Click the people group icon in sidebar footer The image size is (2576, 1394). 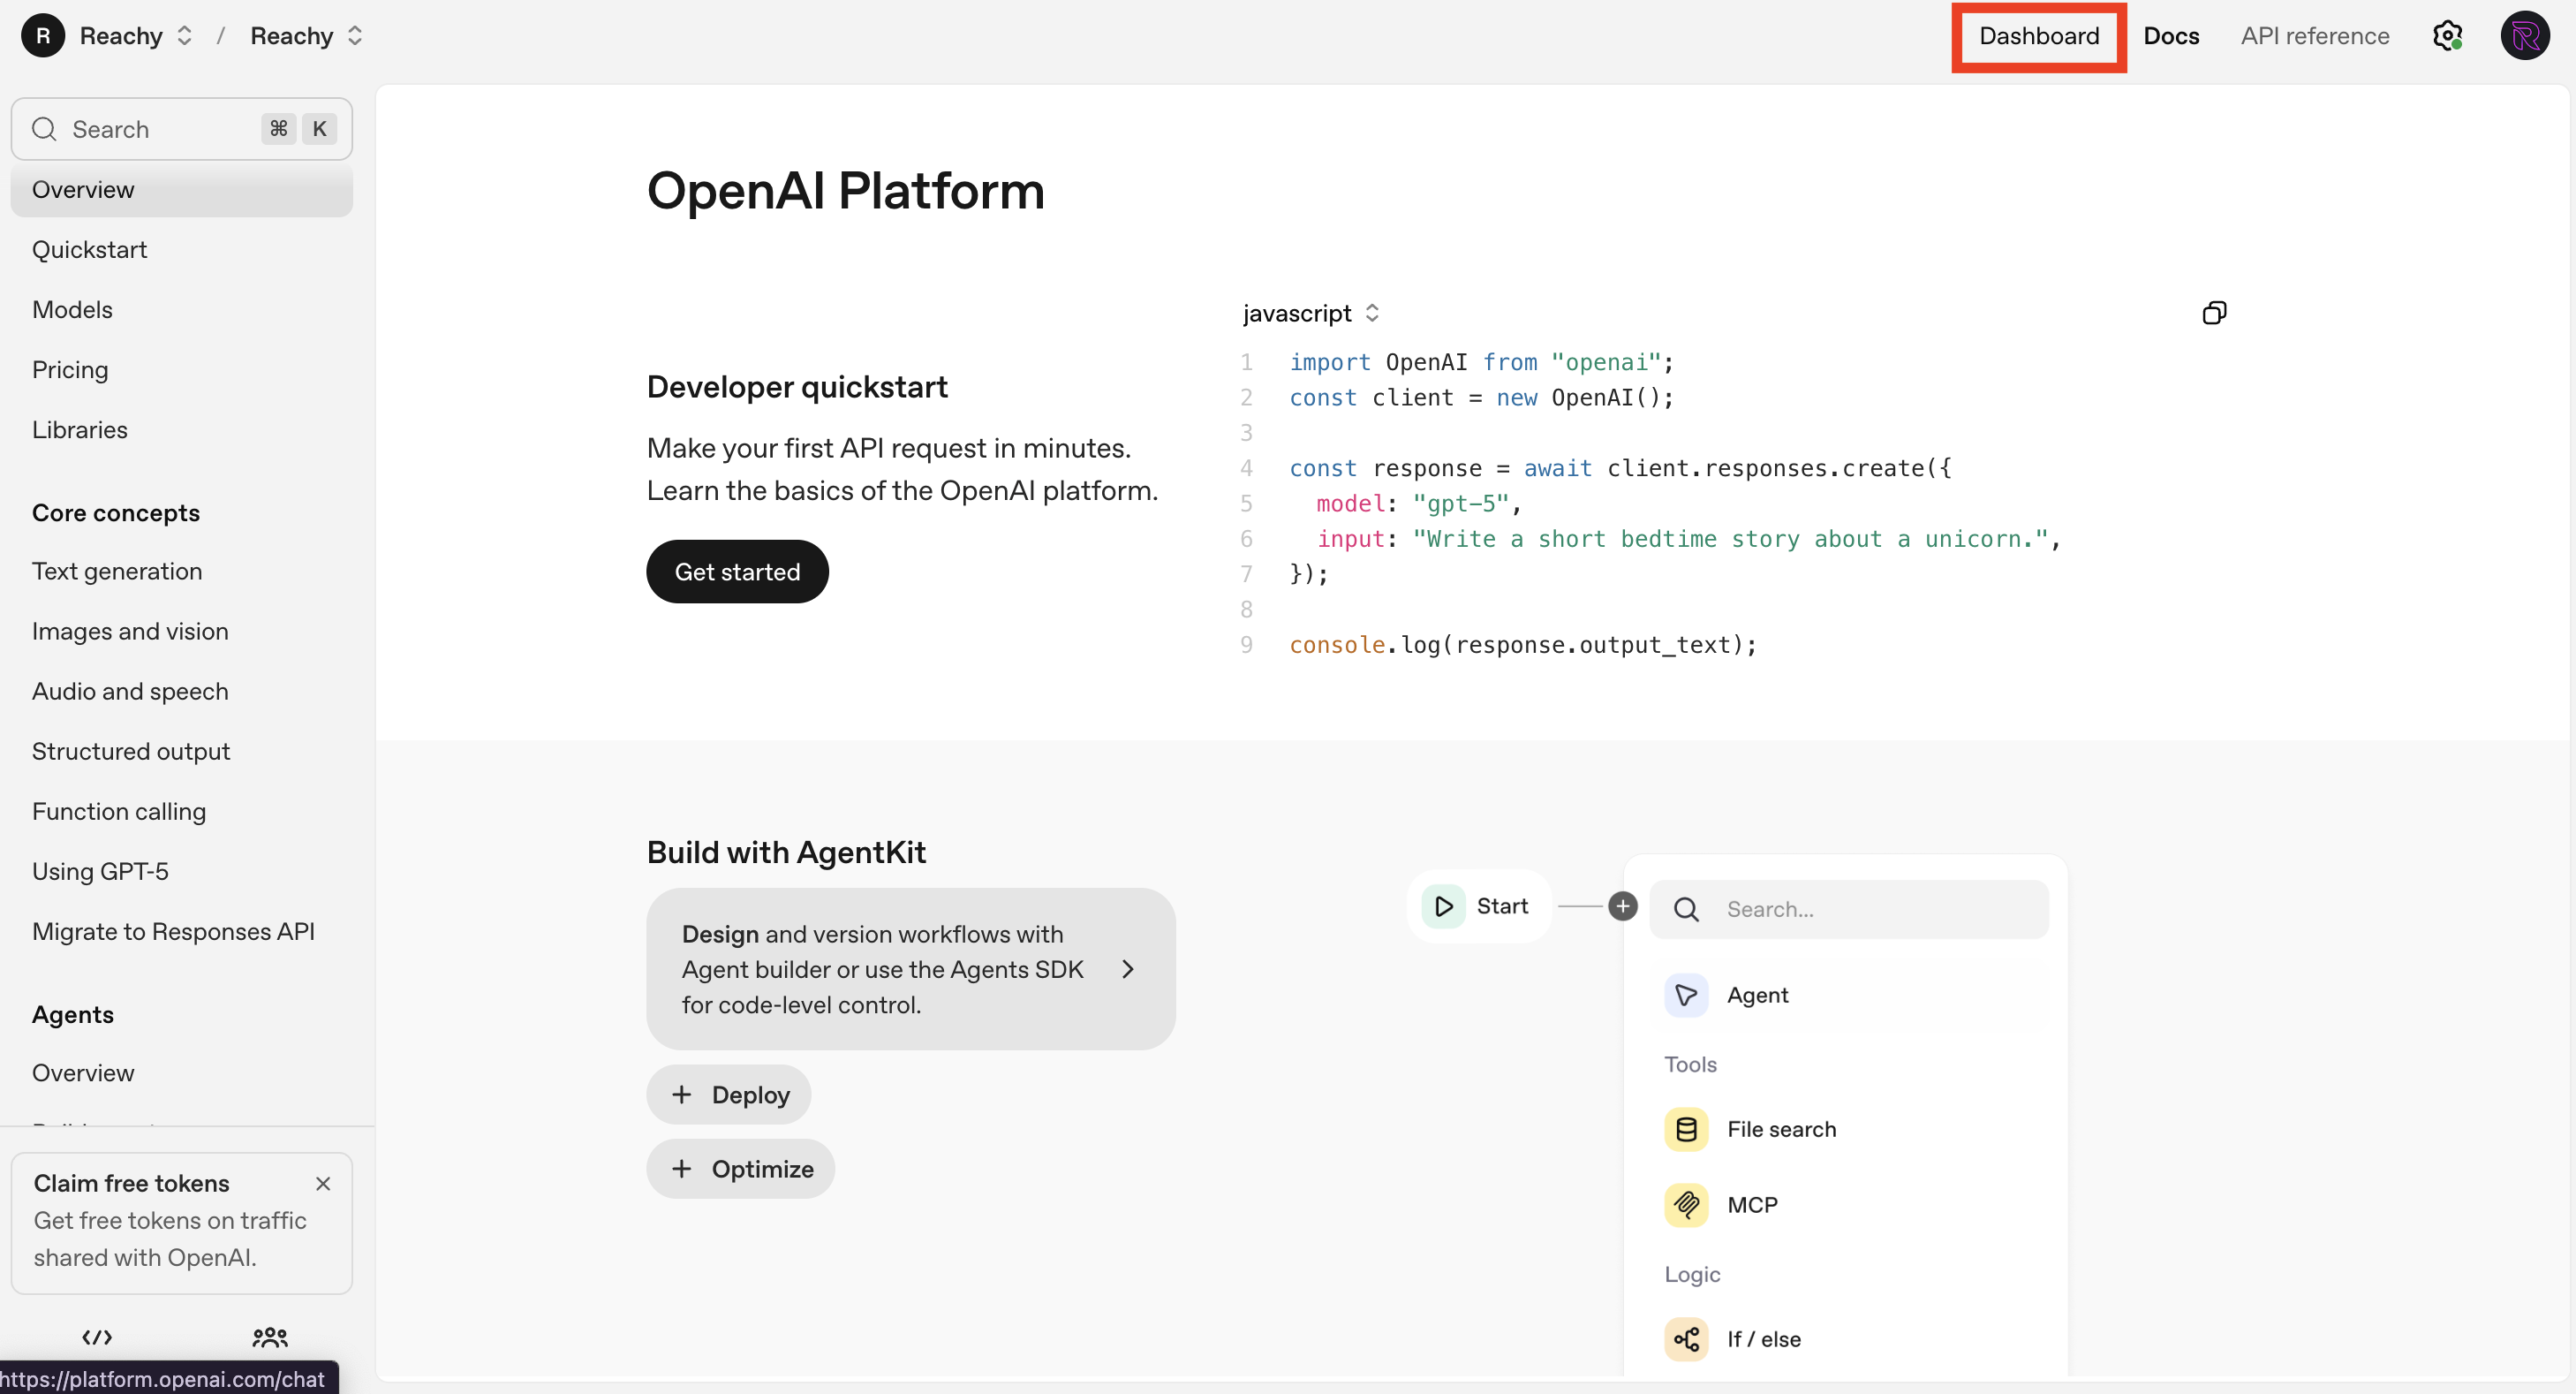click(270, 1337)
